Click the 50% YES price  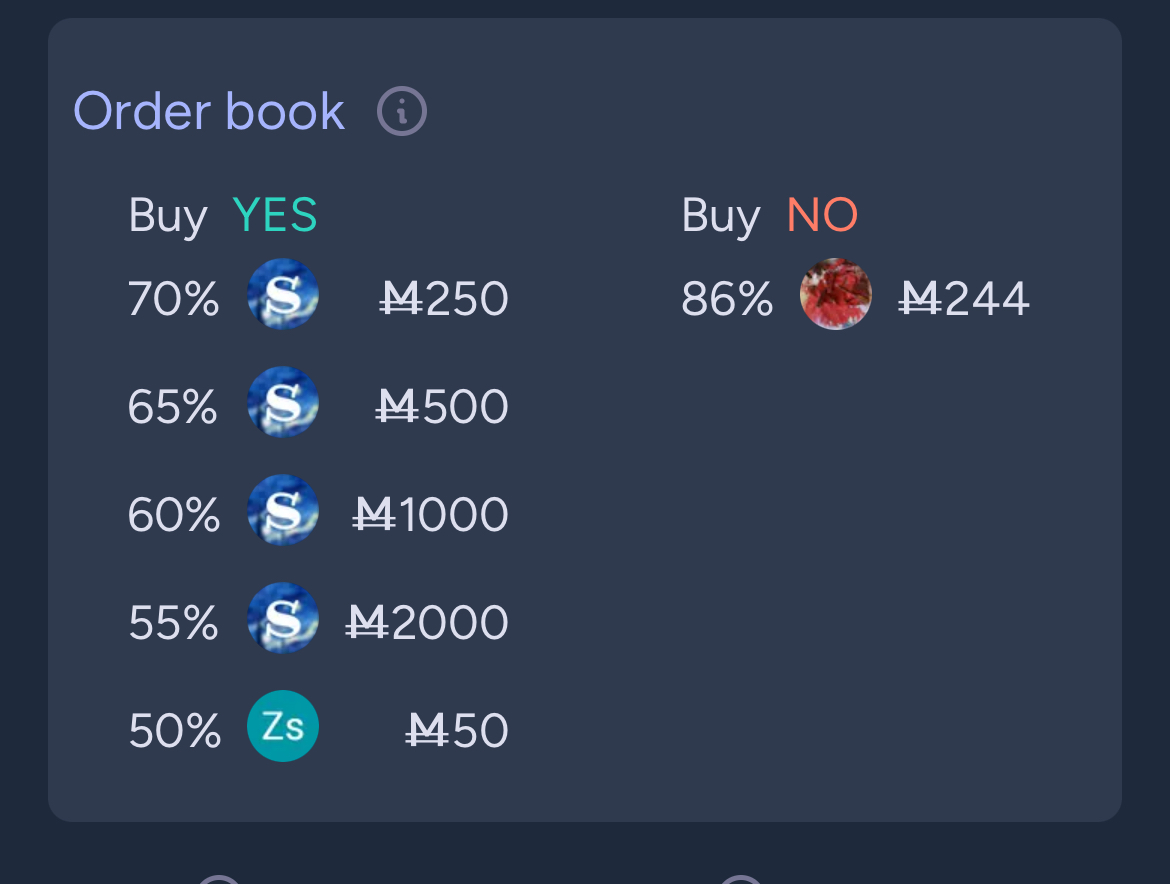point(175,731)
